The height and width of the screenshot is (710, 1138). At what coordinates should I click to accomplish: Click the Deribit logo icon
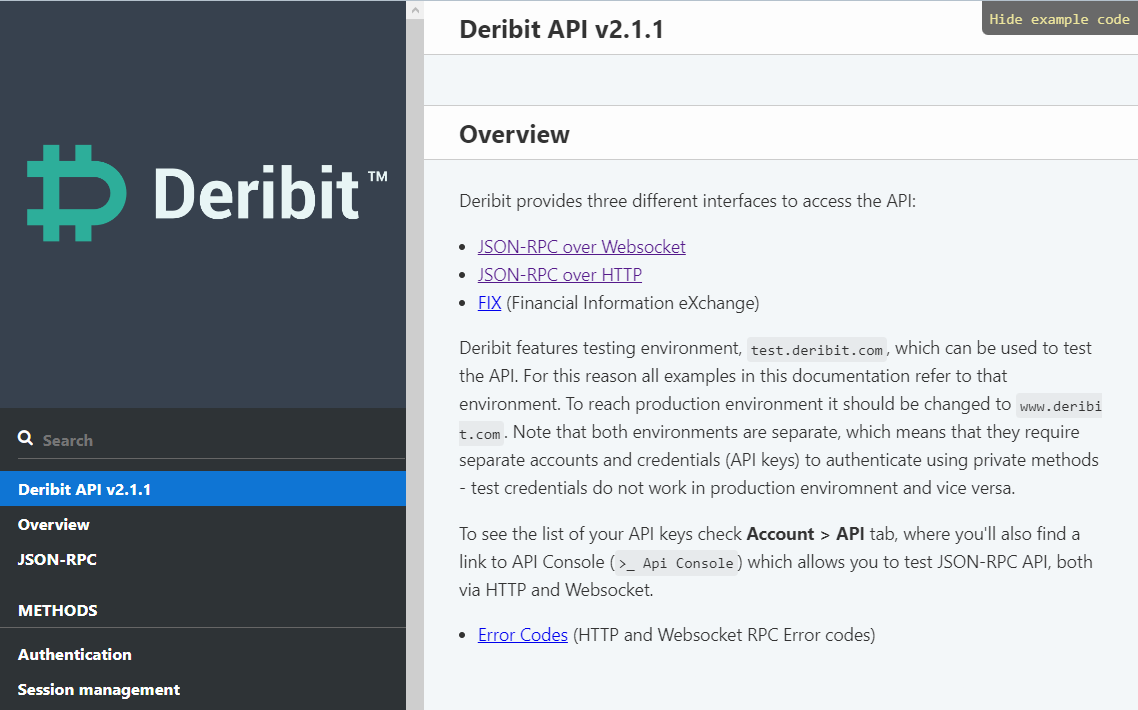(76, 192)
